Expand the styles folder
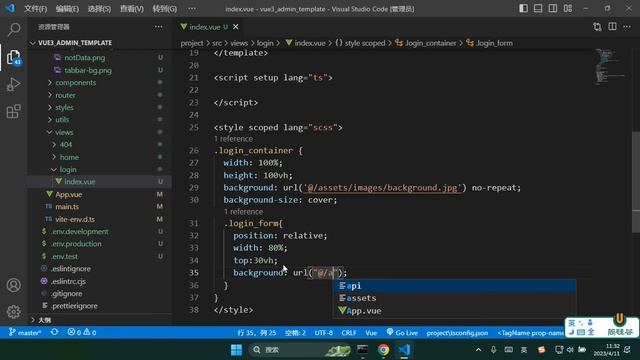Image resolution: width=640 pixels, height=360 pixels. point(64,107)
